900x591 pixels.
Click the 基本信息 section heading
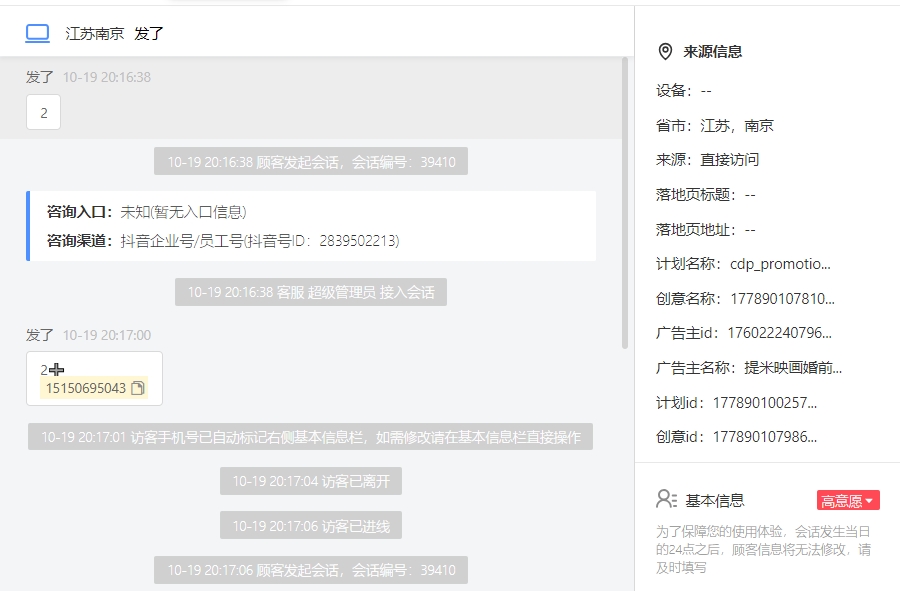[x=715, y=500]
